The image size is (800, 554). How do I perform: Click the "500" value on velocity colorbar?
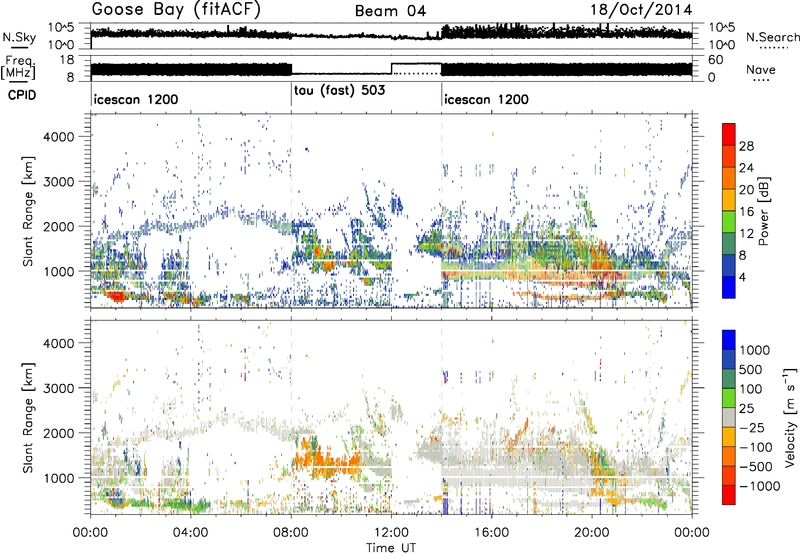(x=750, y=370)
